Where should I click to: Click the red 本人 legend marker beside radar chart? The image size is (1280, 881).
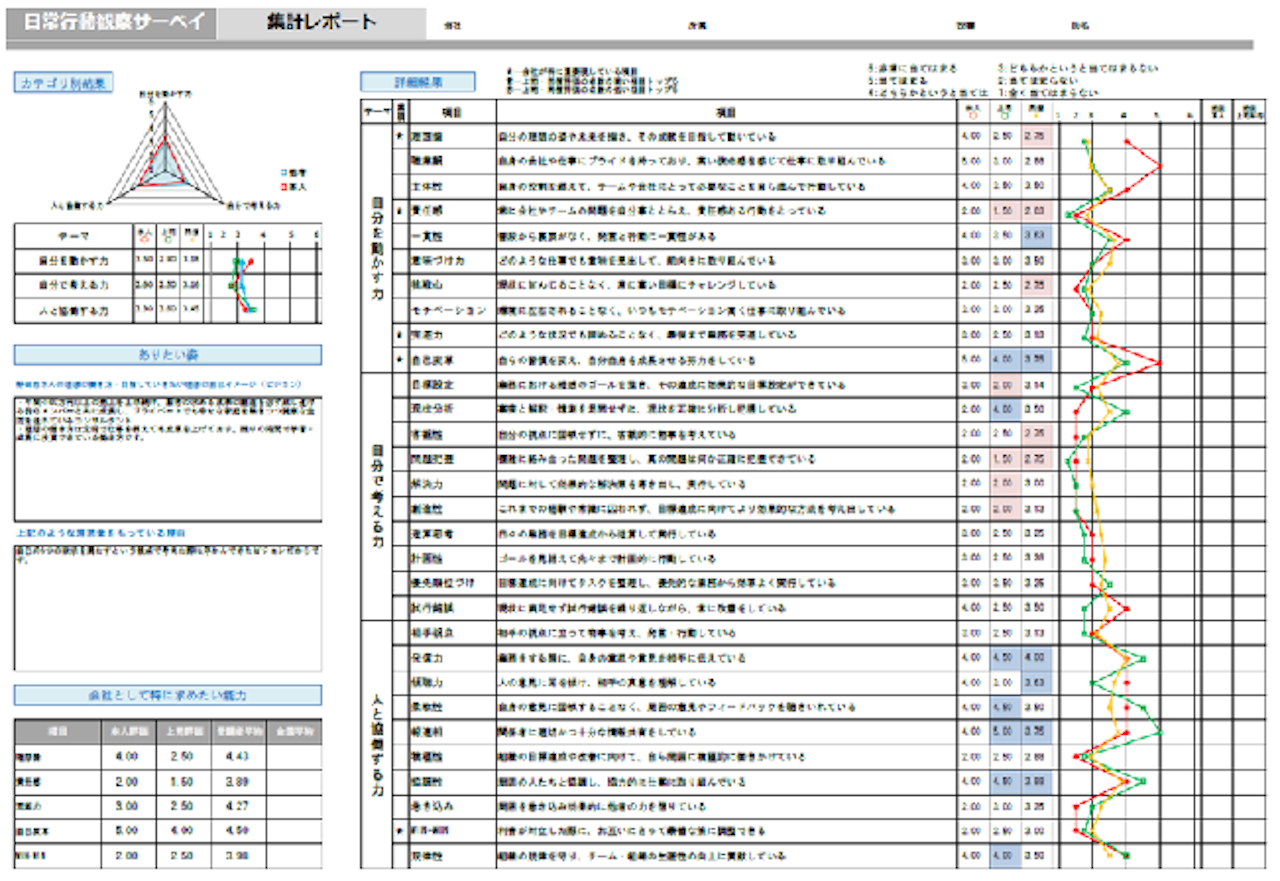tap(284, 186)
